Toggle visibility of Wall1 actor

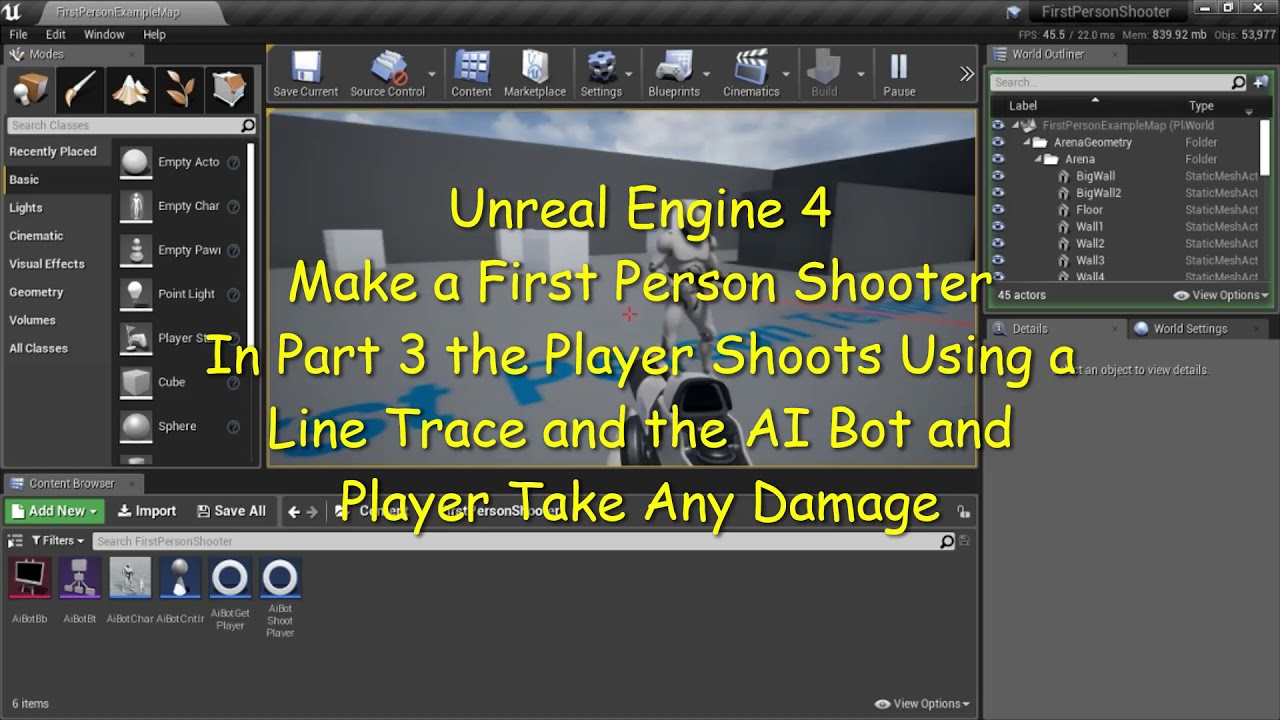[x=998, y=227]
